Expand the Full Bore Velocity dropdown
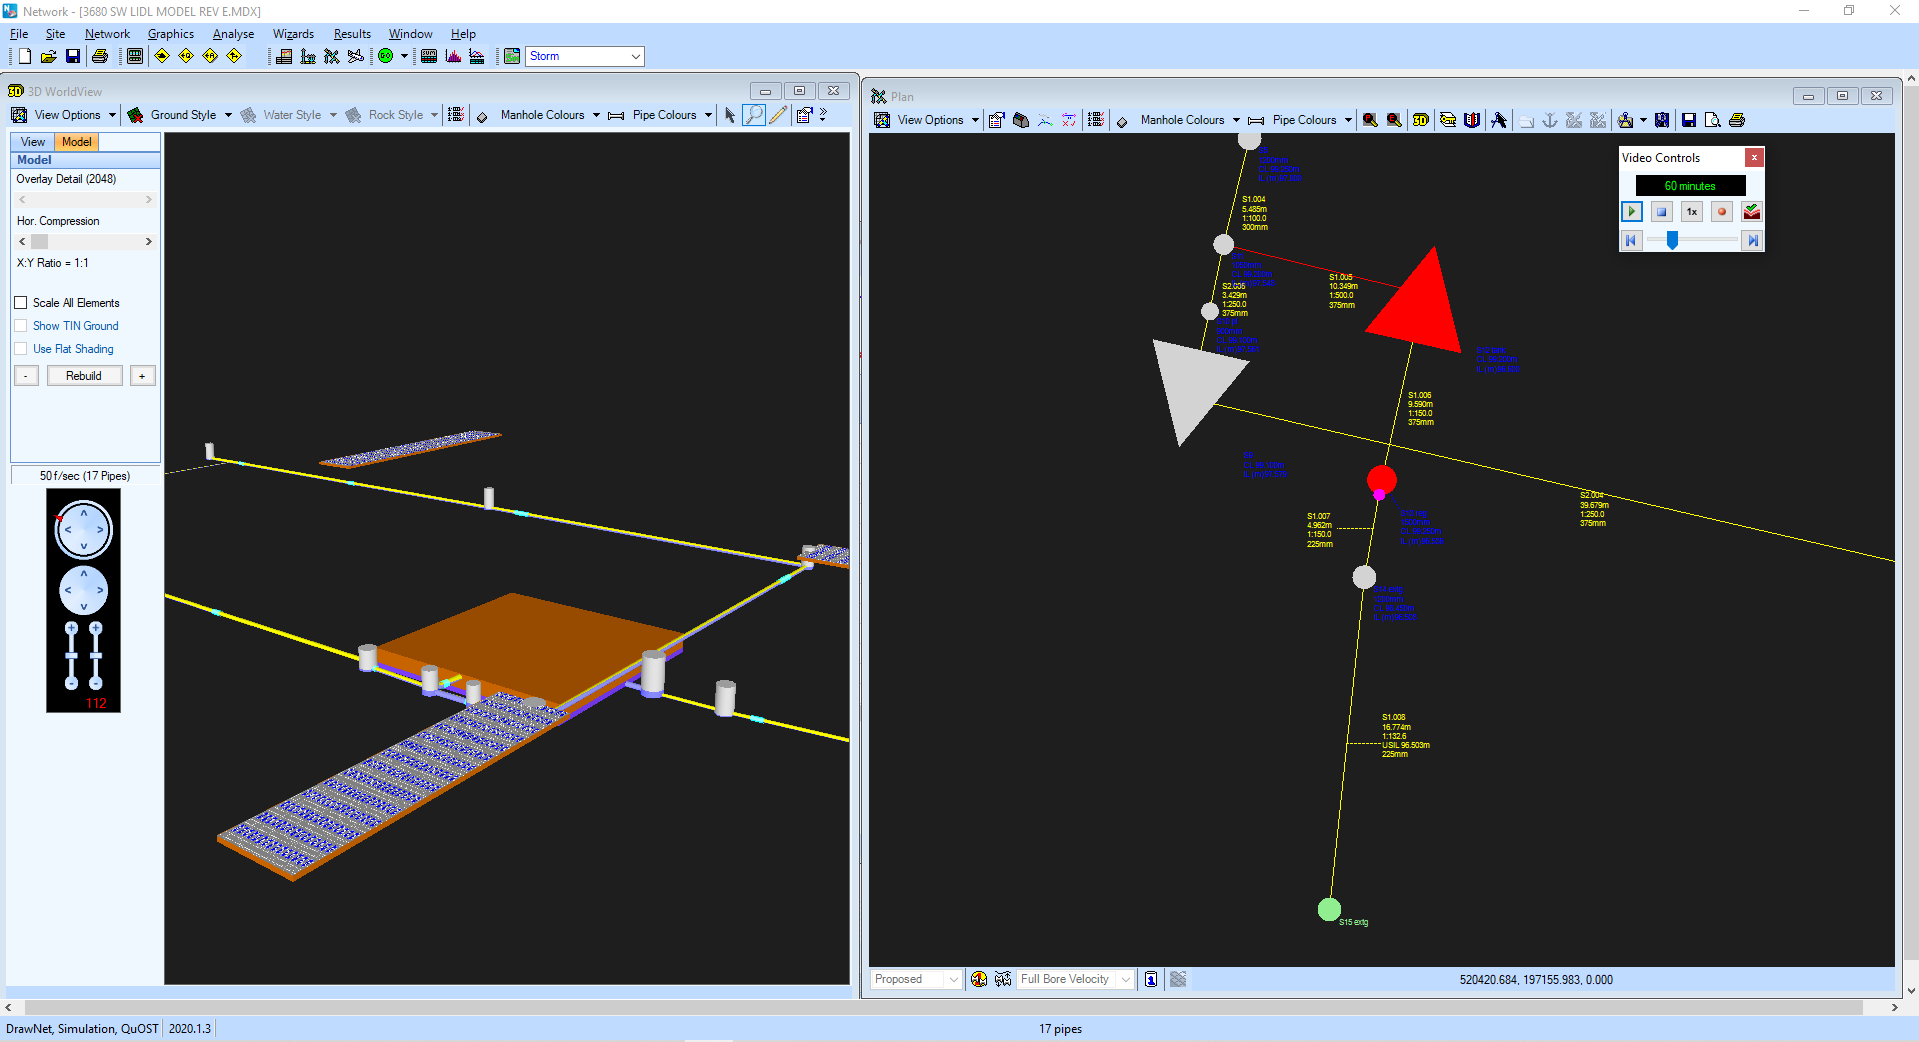1919x1042 pixels. point(1125,979)
